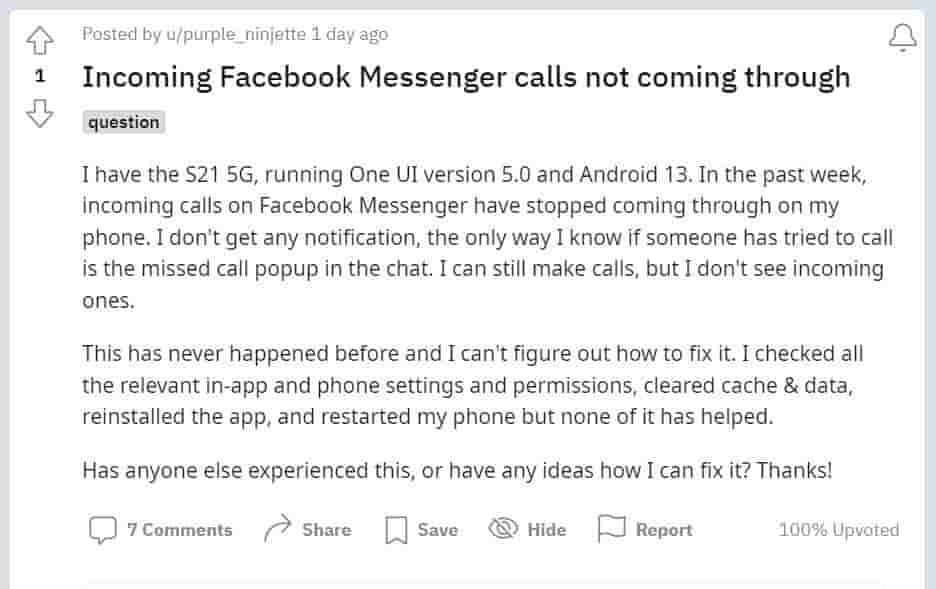Click the Report flag icon

click(x=611, y=529)
